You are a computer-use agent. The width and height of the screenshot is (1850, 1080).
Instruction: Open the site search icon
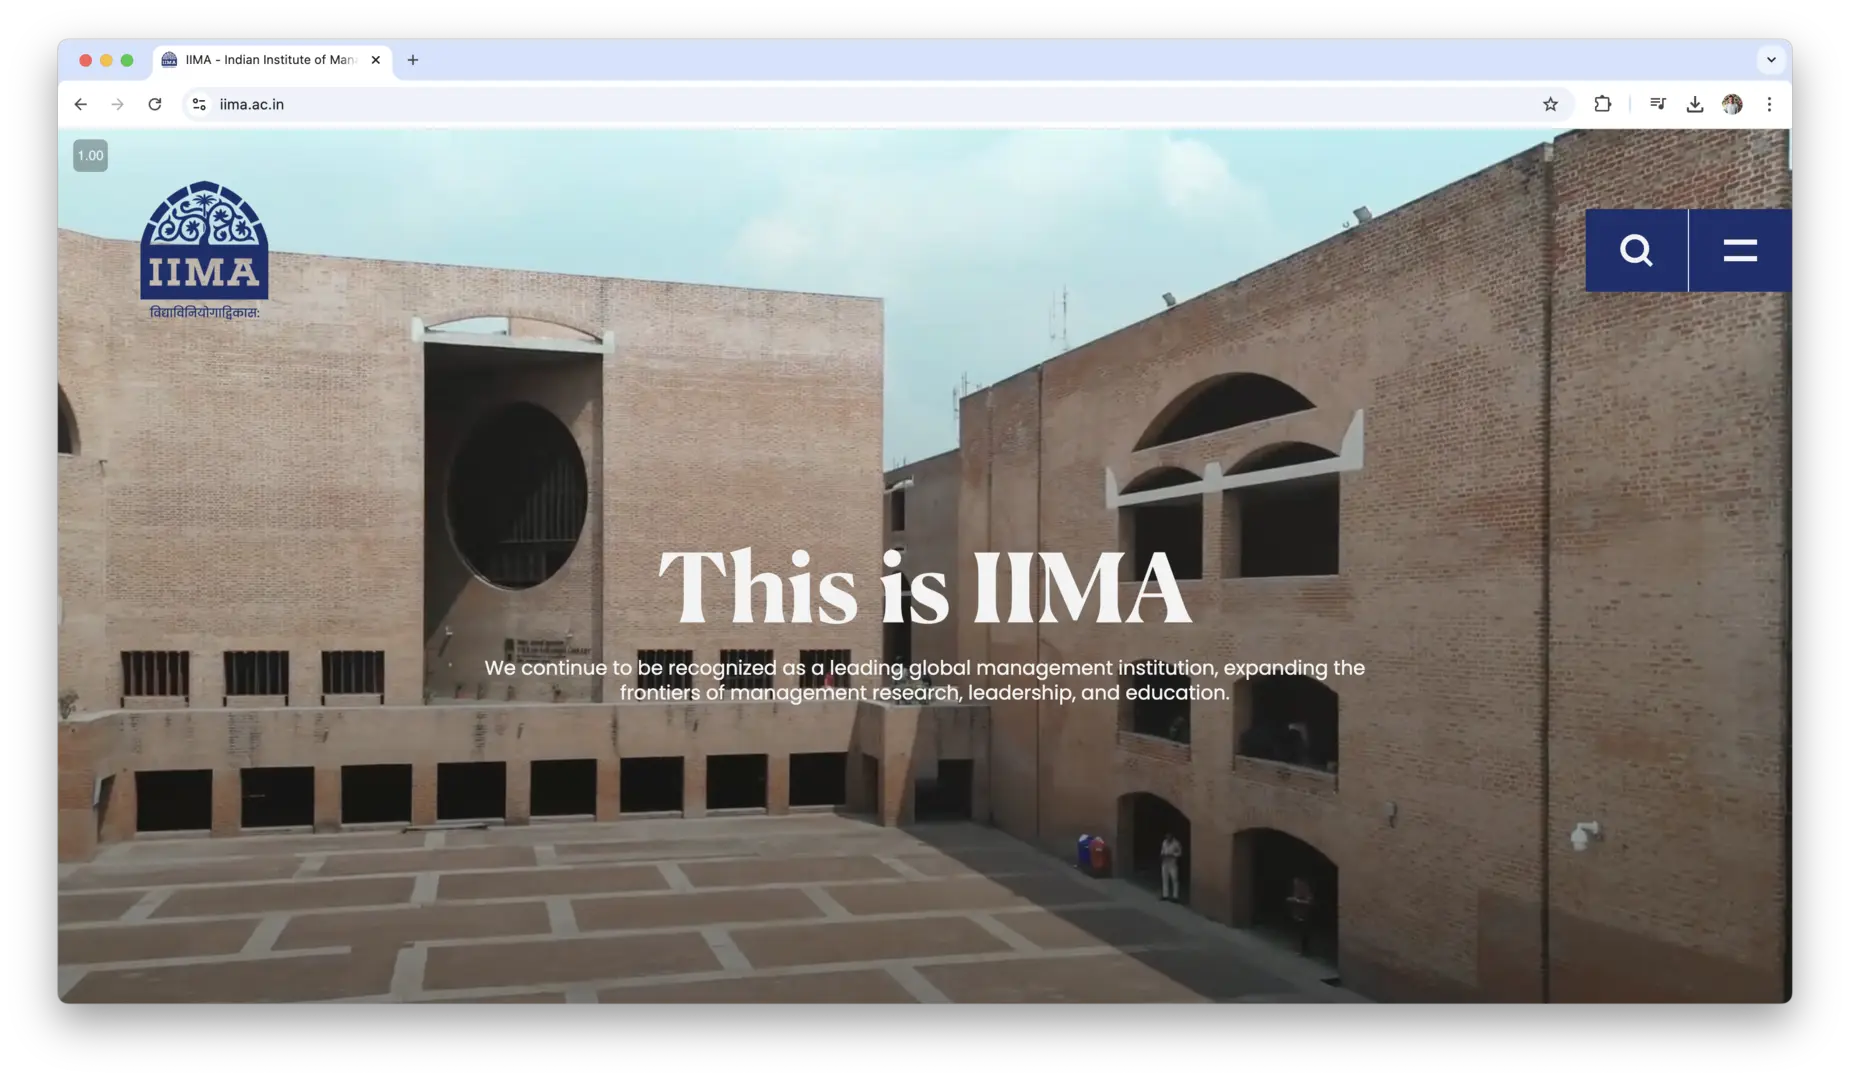point(1636,250)
